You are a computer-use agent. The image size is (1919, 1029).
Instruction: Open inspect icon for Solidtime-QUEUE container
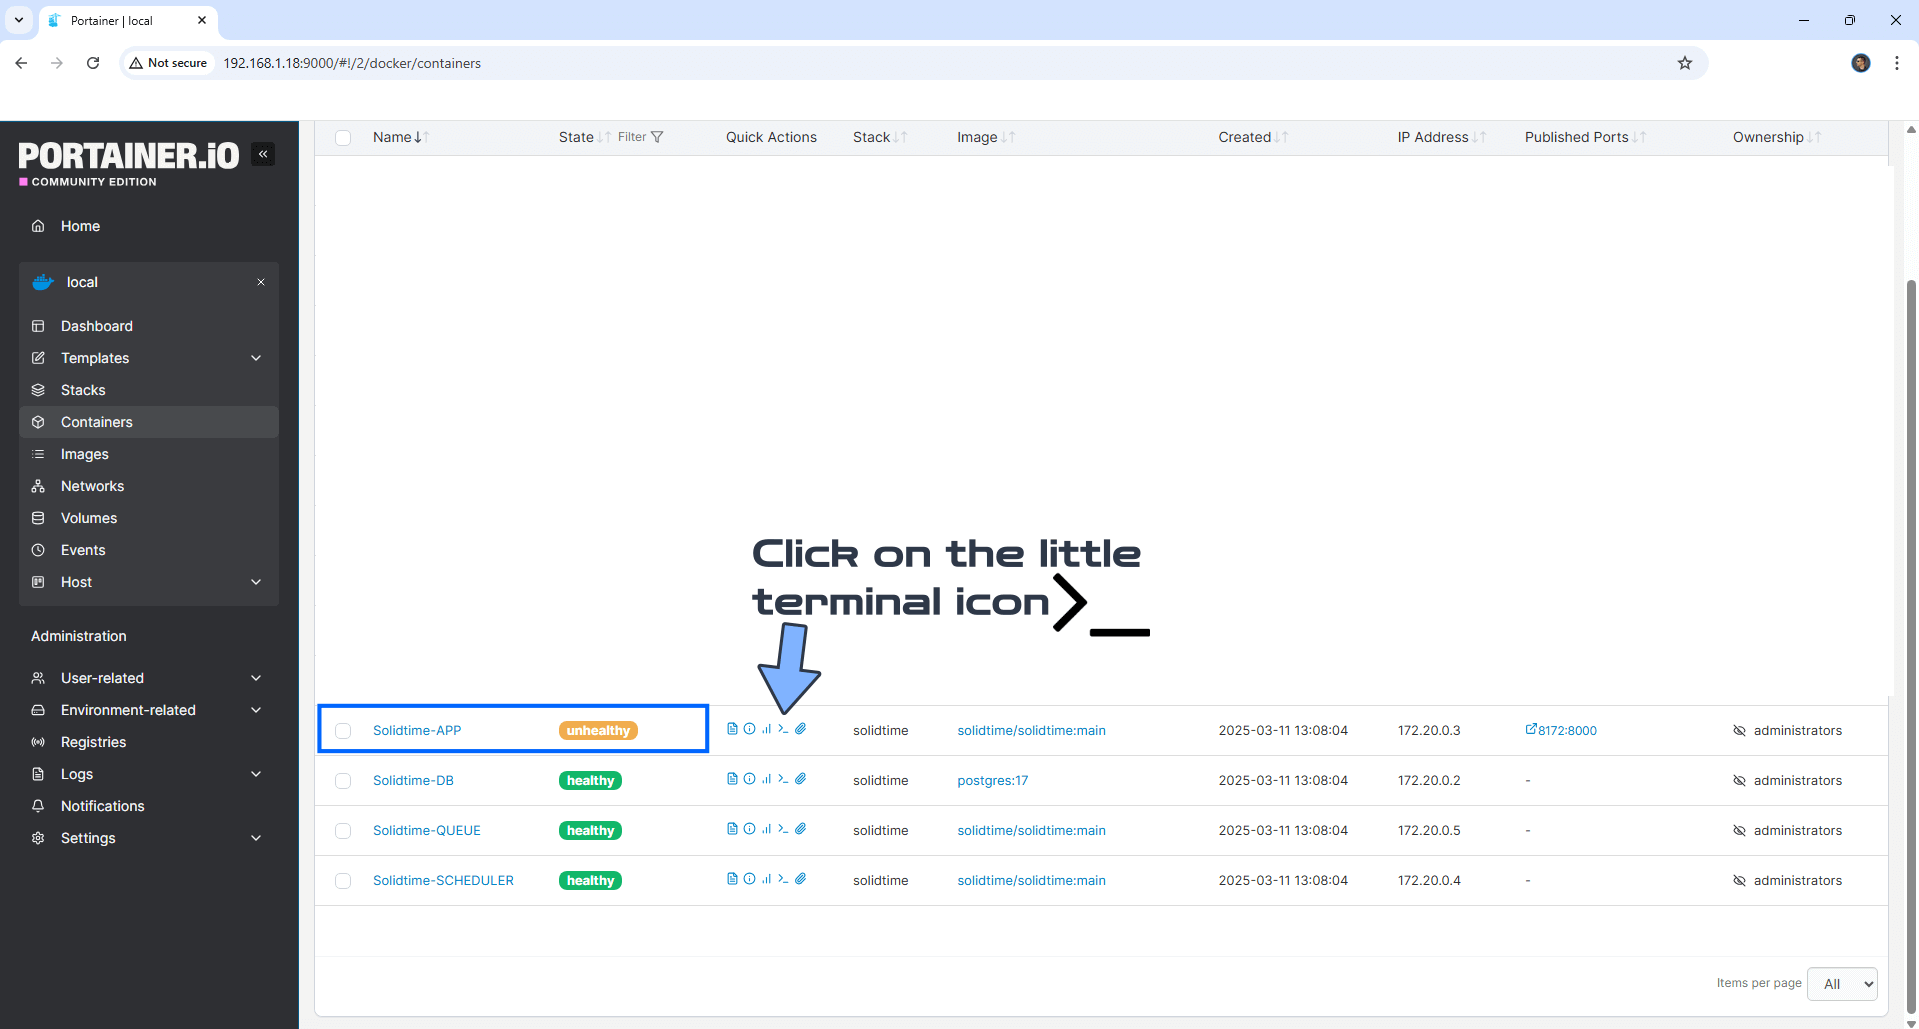pyautogui.click(x=749, y=829)
